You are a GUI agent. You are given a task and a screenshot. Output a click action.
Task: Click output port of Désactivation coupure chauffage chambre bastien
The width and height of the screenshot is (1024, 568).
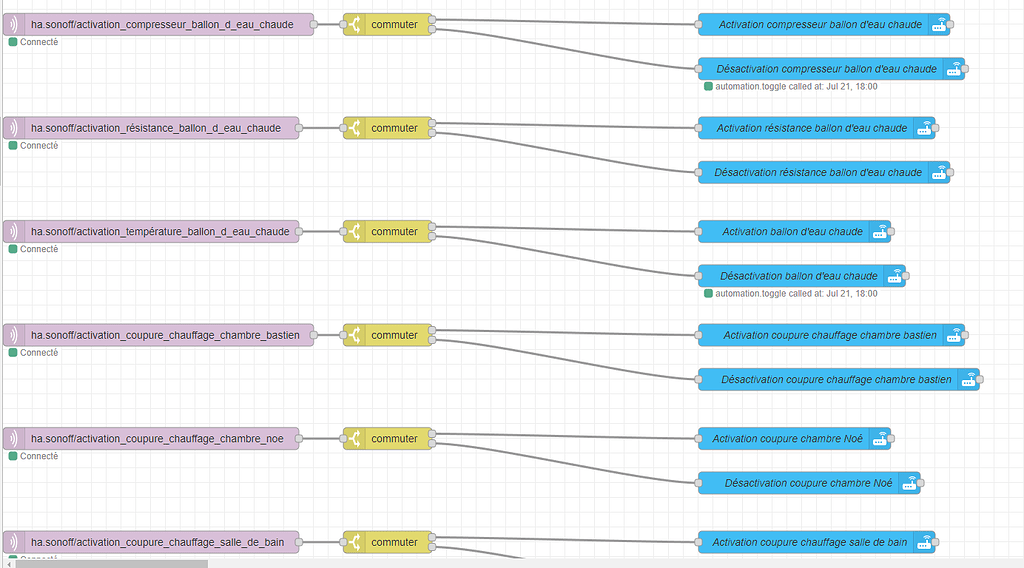(x=980, y=380)
